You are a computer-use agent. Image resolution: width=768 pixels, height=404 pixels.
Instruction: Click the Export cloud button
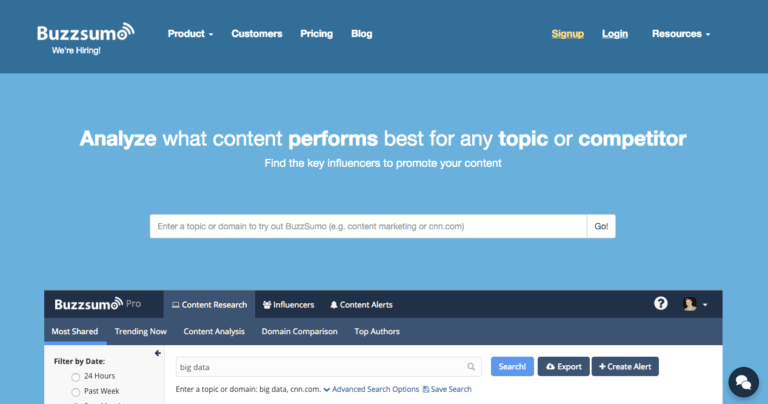563,367
